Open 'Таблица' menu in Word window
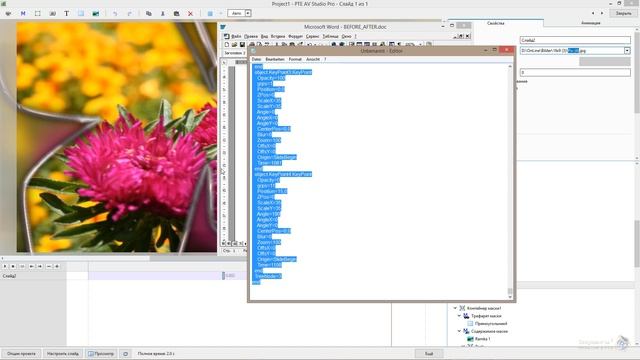This screenshot has height=360, width=640. [330, 36]
